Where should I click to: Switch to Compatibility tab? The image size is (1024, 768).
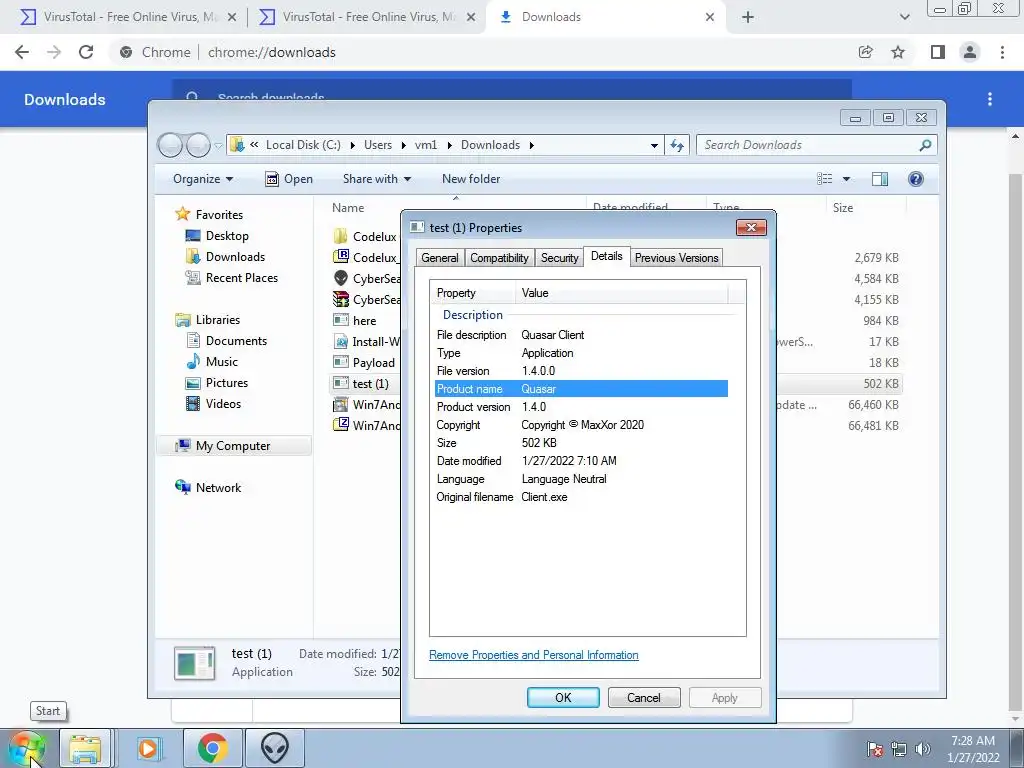499,257
